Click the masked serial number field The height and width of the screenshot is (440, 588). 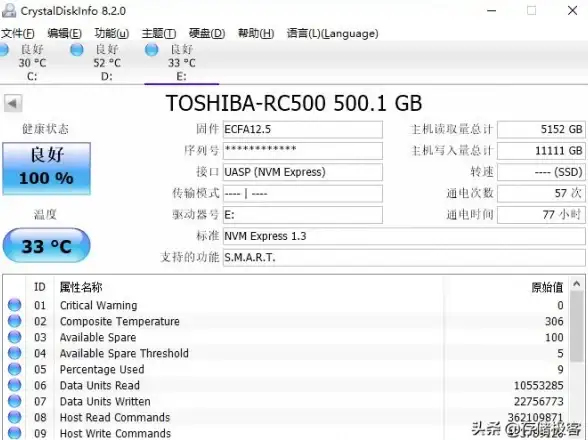[x=303, y=151]
